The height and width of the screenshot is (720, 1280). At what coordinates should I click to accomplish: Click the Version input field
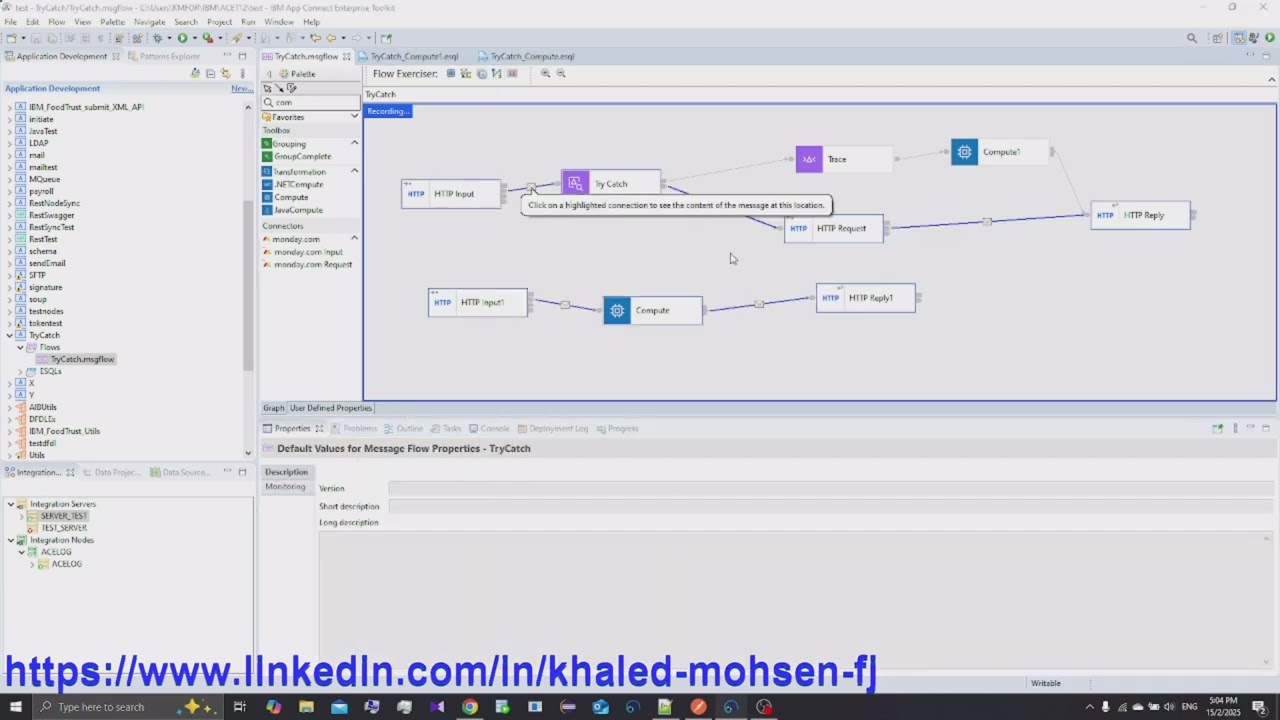tap(830, 488)
